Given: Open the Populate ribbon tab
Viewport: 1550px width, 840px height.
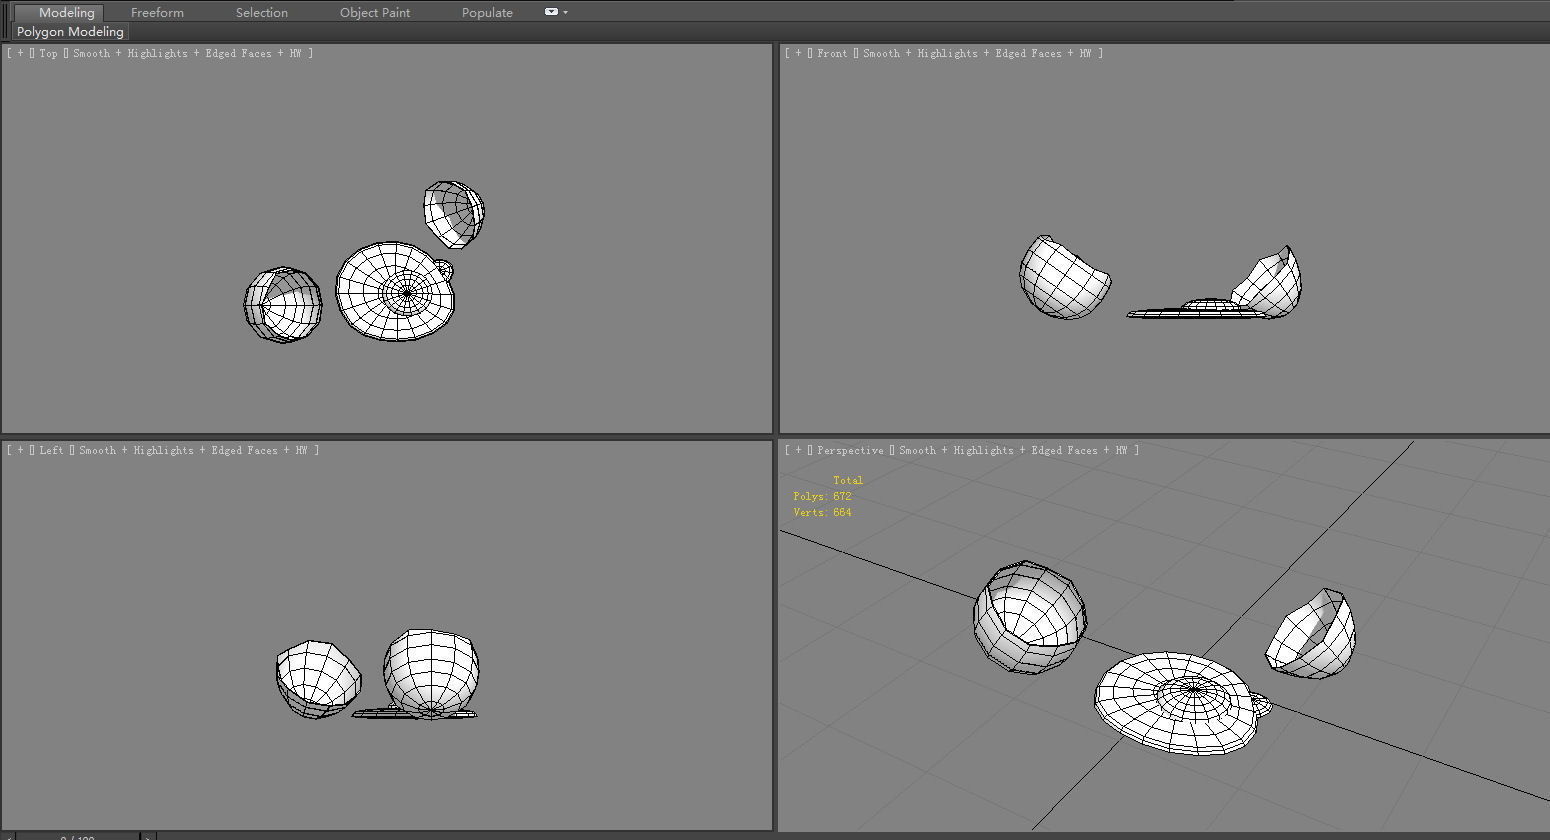Looking at the screenshot, I should click(x=487, y=12).
